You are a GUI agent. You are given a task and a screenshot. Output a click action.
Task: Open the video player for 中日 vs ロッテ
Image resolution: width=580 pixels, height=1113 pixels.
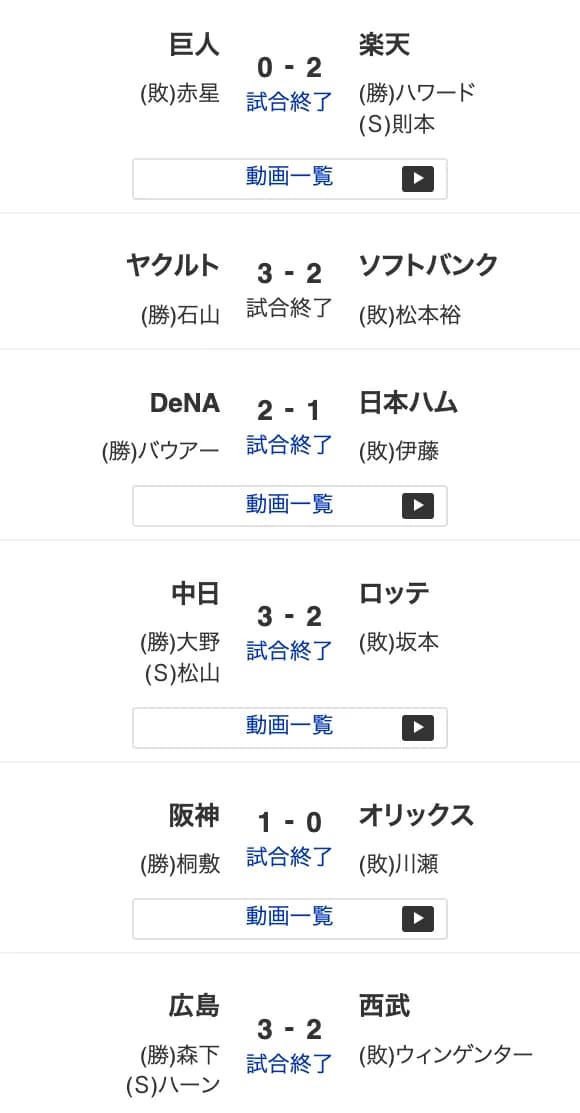click(418, 727)
